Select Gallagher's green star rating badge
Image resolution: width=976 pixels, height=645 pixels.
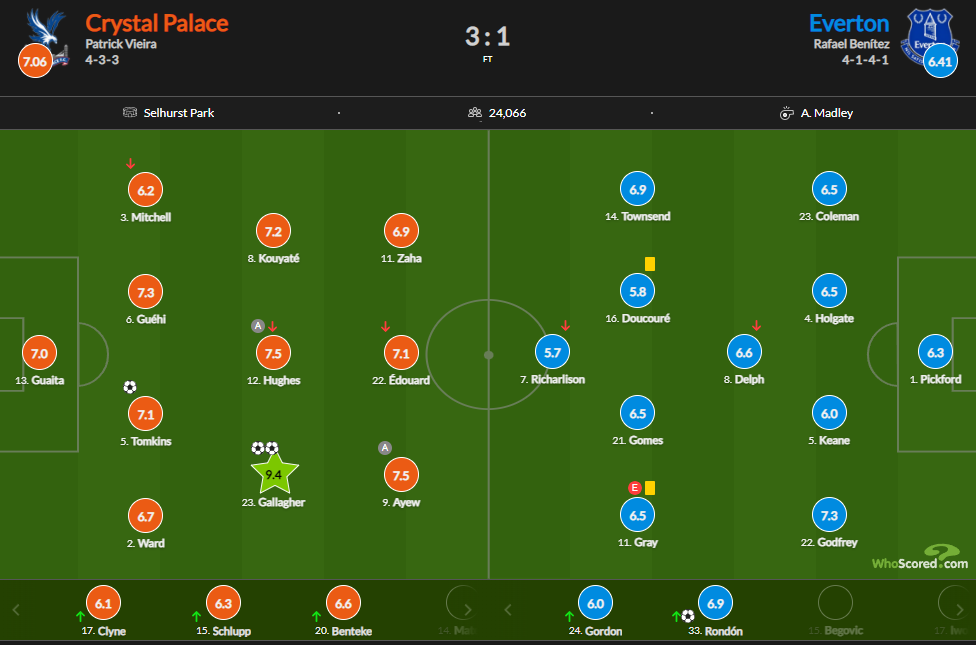tap(274, 474)
